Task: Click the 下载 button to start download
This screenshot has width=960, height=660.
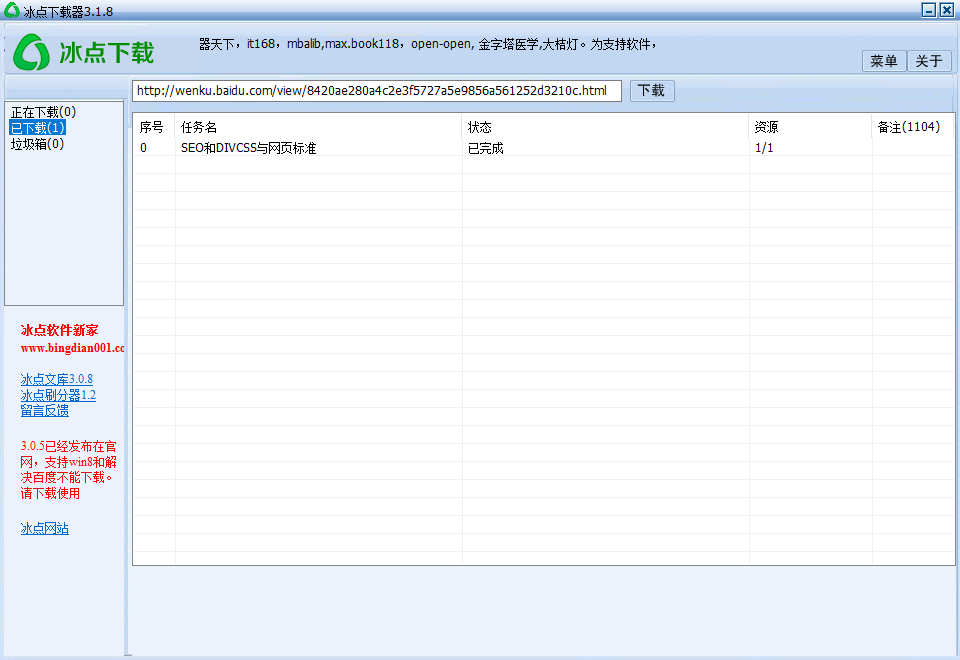Action: point(651,90)
